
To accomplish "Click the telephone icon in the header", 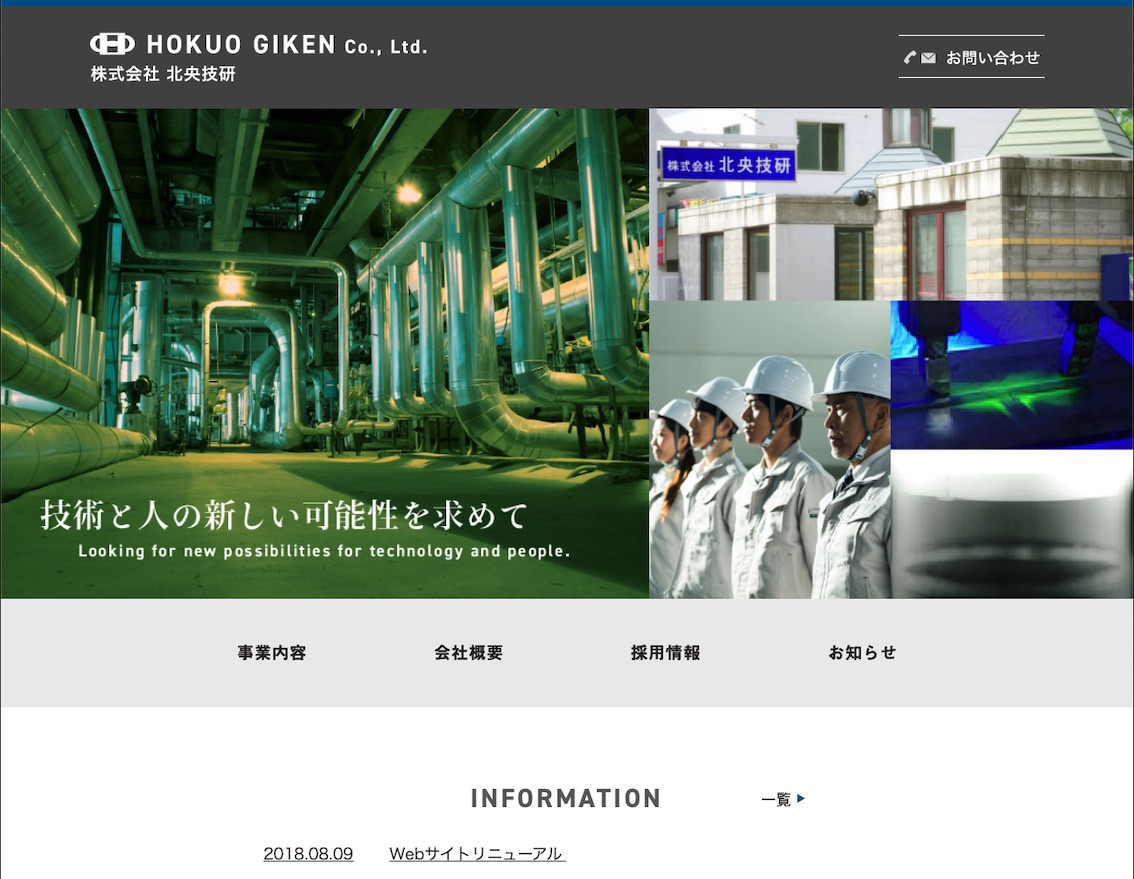I will click(x=910, y=58).
